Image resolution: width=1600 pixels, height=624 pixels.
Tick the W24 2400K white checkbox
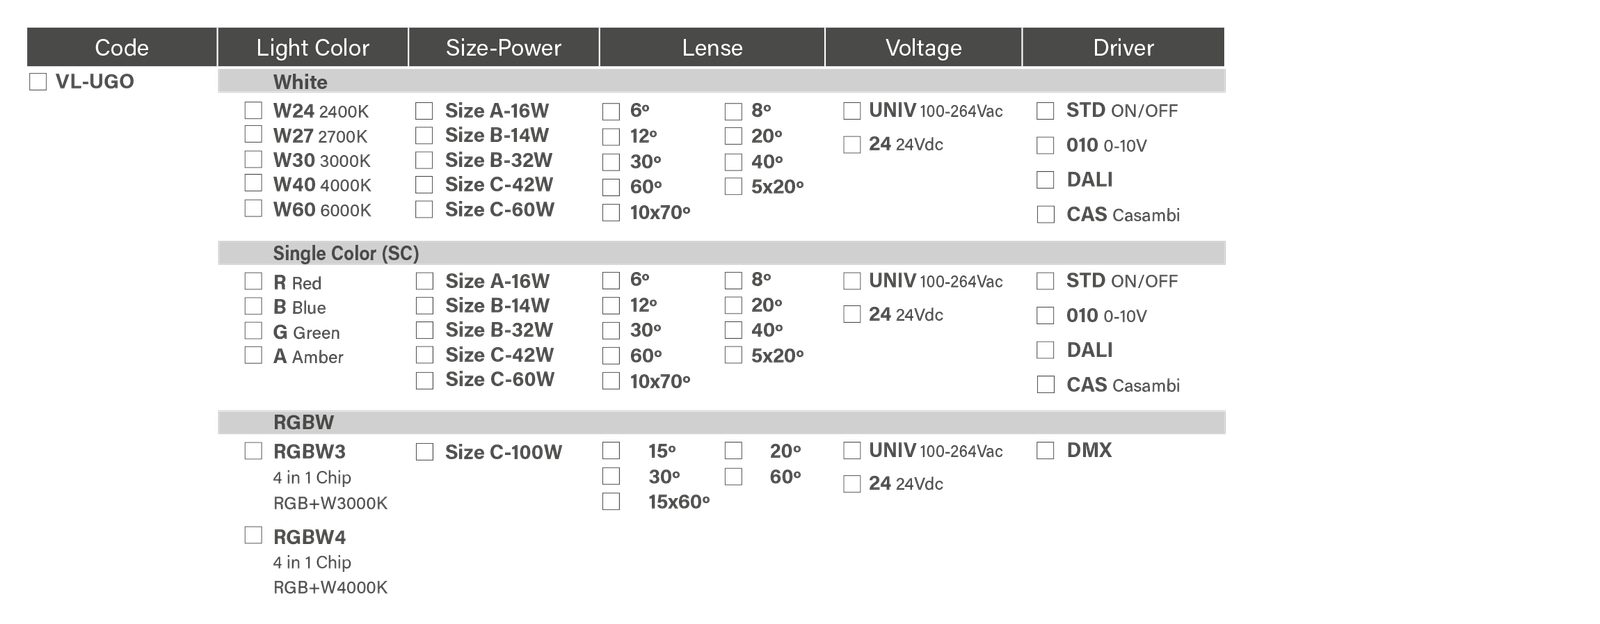point(254,110)
